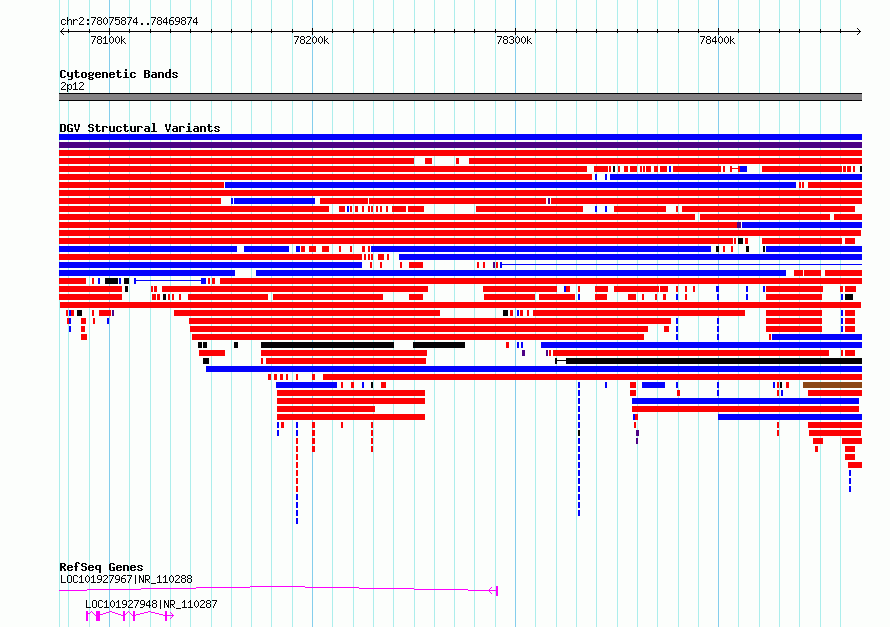This screenshot has height=627, width=890.
Task: Click the left arrowhead of the scale ruler
Action: pyautogui.click(x=62, y=32)
